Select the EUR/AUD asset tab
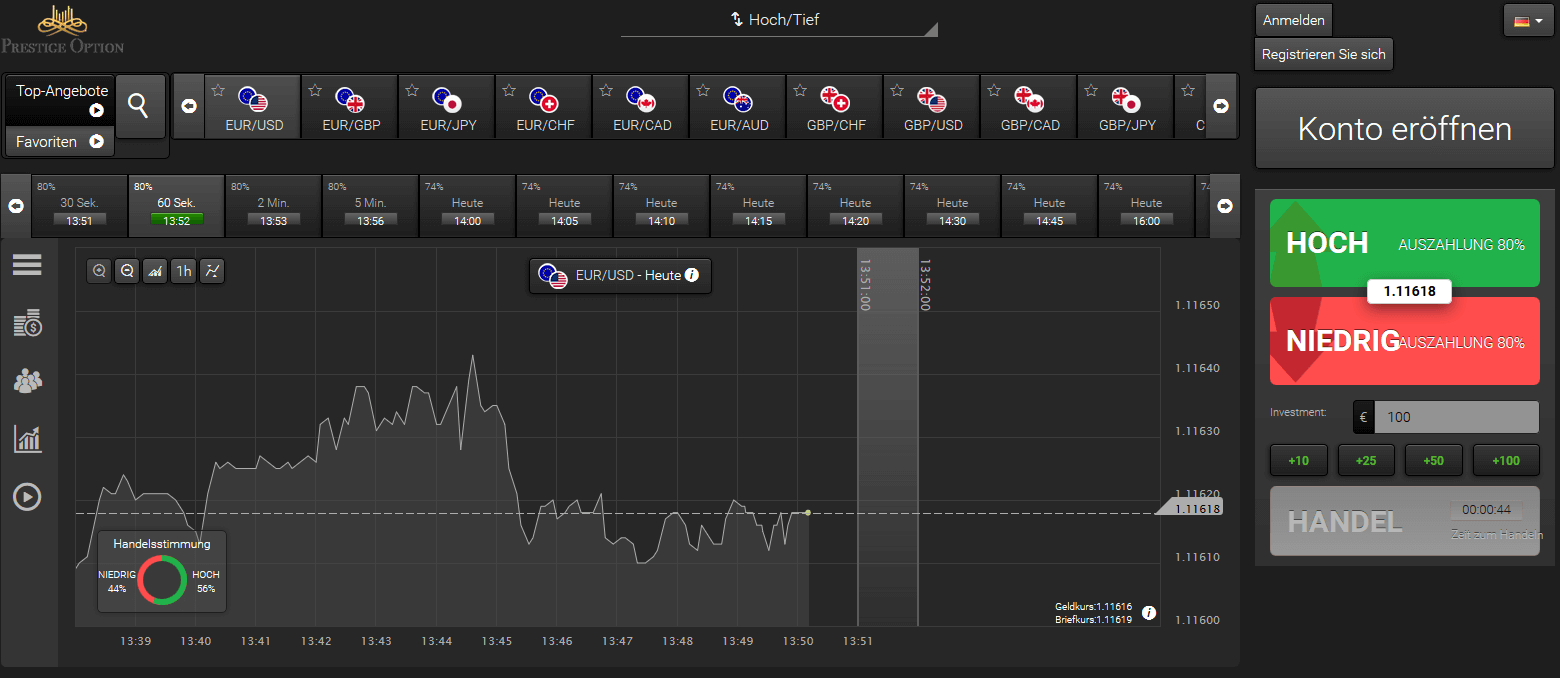Viewport: 1560px width, 678px height. tap(738, 107)
